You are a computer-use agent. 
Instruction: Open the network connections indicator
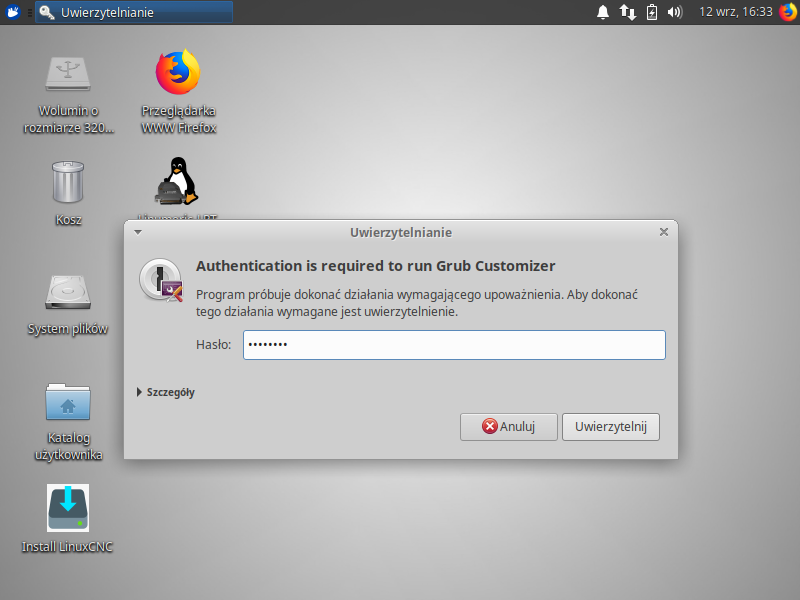(628, 12)
